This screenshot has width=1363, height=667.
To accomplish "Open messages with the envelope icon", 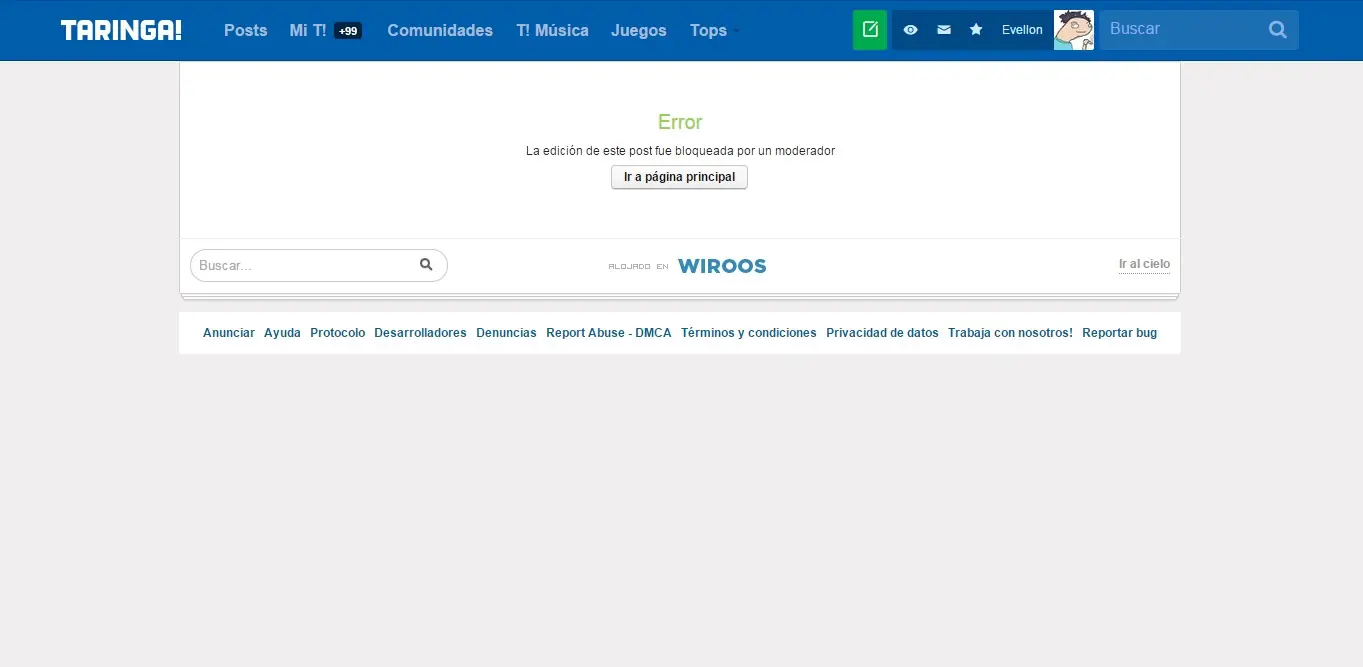I will (x=943, y=30).
